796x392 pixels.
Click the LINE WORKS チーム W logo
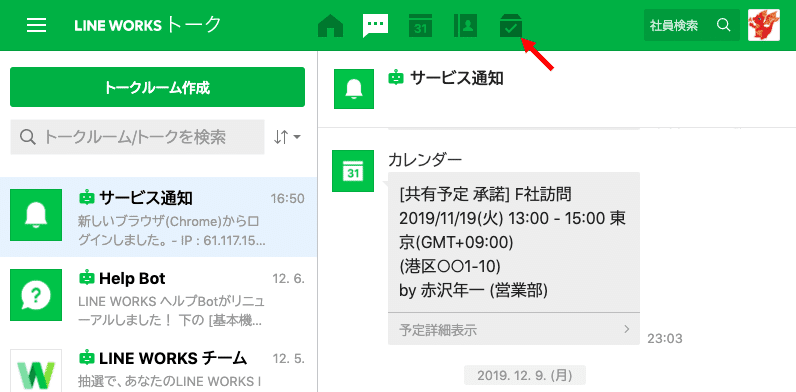coord(36,371)
